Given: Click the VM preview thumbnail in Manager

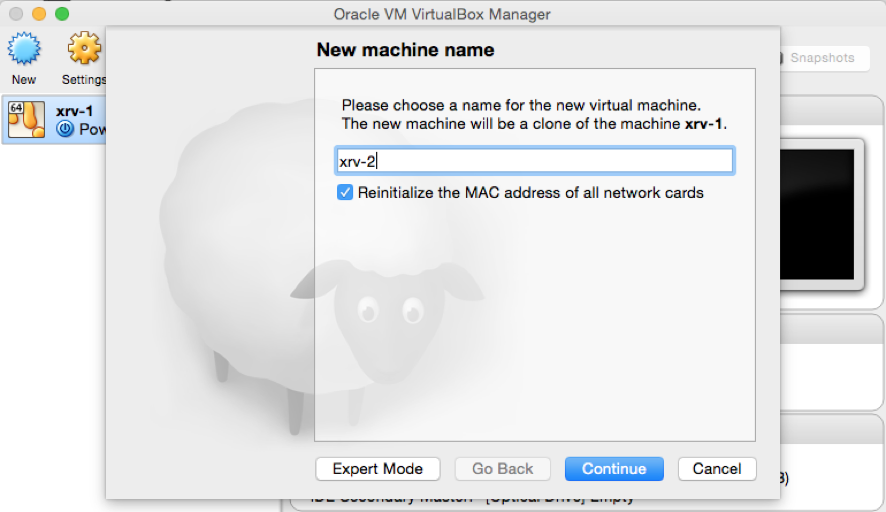Looking at the screenshot, I should click(x=817, y=215).
